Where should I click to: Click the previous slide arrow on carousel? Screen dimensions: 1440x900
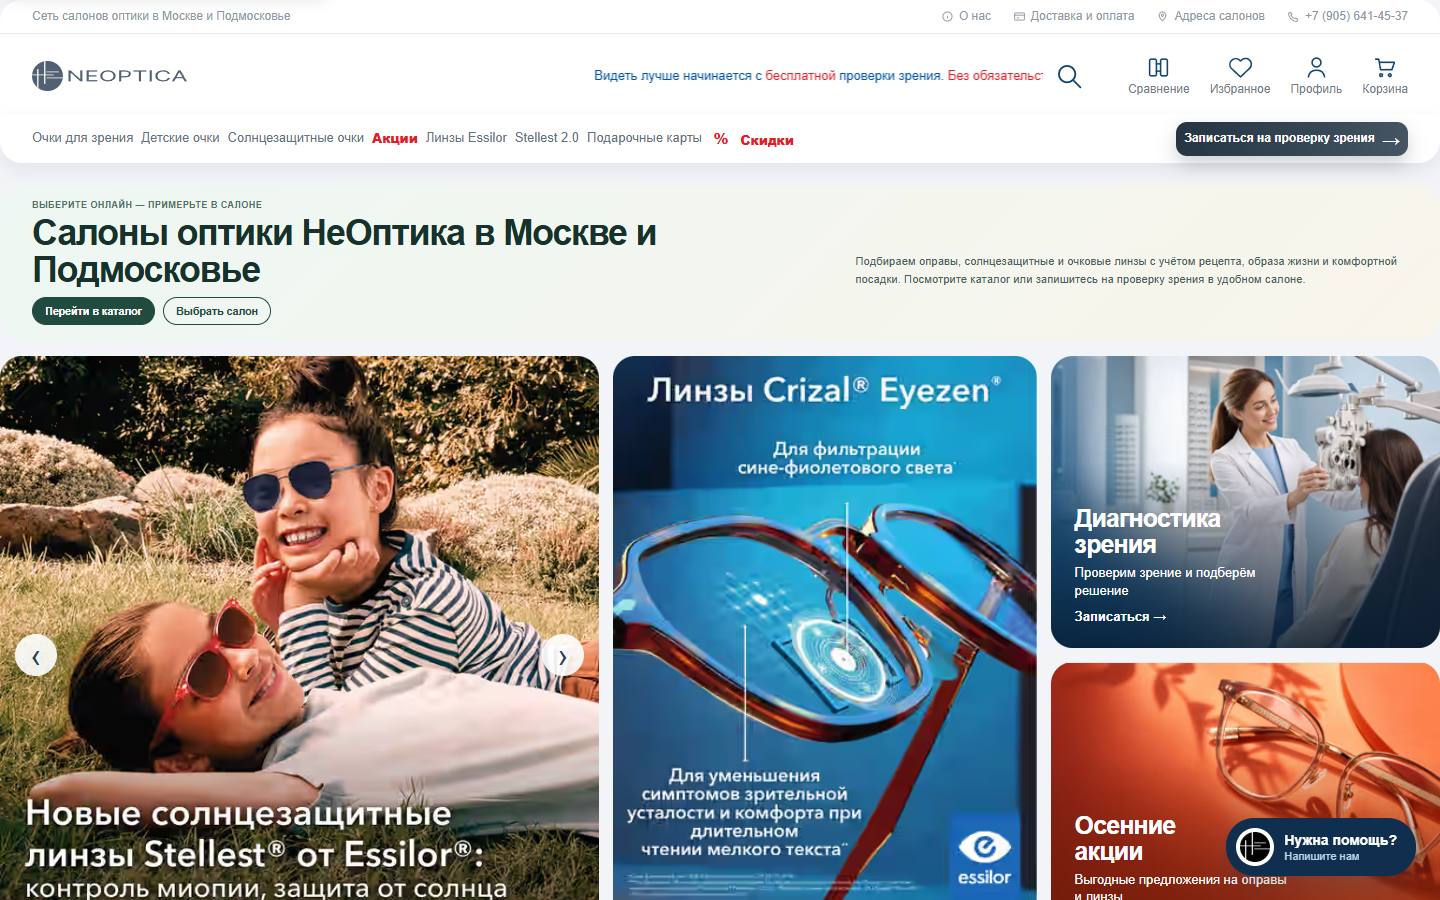(x=36, y=656)
